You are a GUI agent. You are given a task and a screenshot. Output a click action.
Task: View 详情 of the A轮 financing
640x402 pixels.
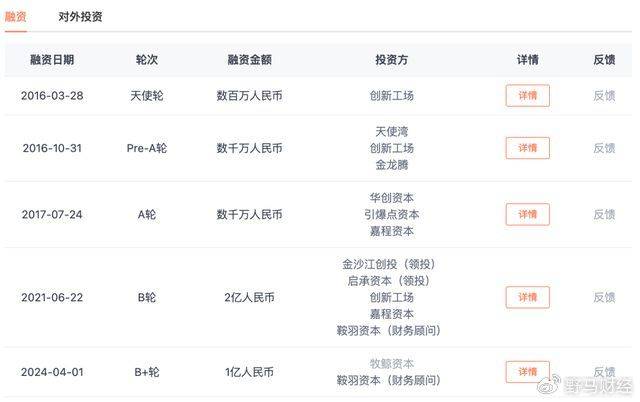click(x=527, y=214)
